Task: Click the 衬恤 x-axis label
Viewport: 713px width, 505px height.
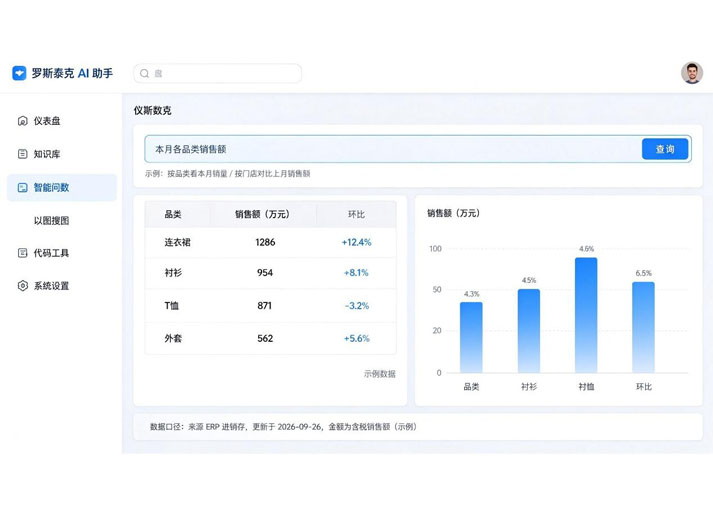Action: pos(586,387)
